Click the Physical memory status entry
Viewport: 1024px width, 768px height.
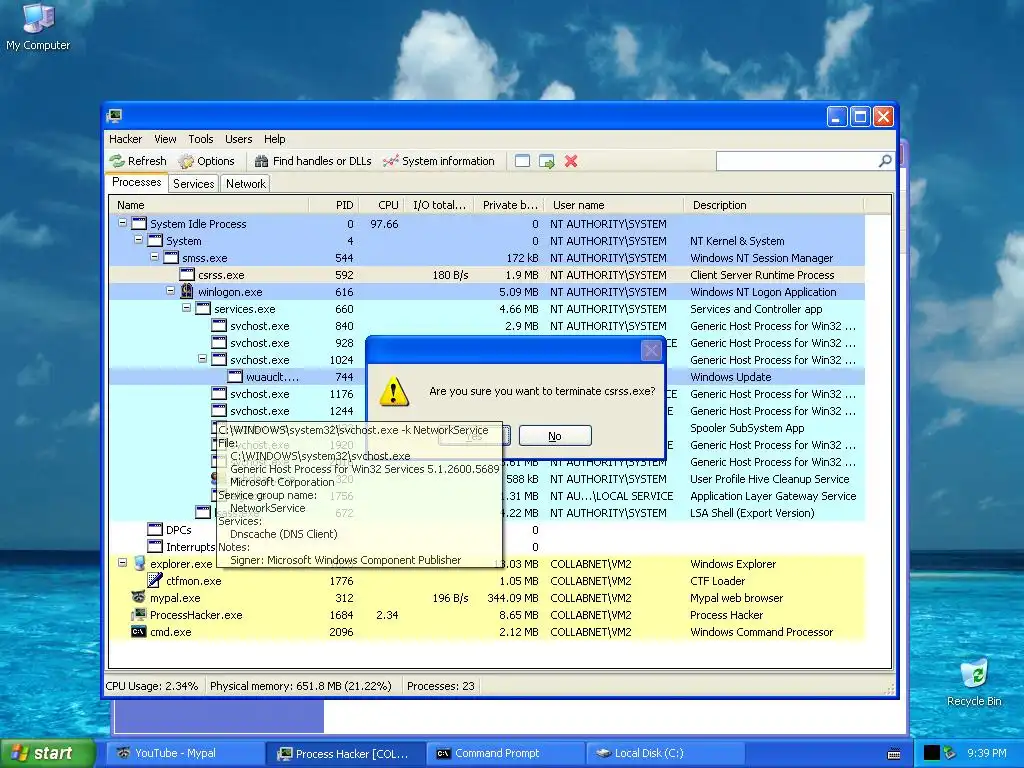click(300, 686)
